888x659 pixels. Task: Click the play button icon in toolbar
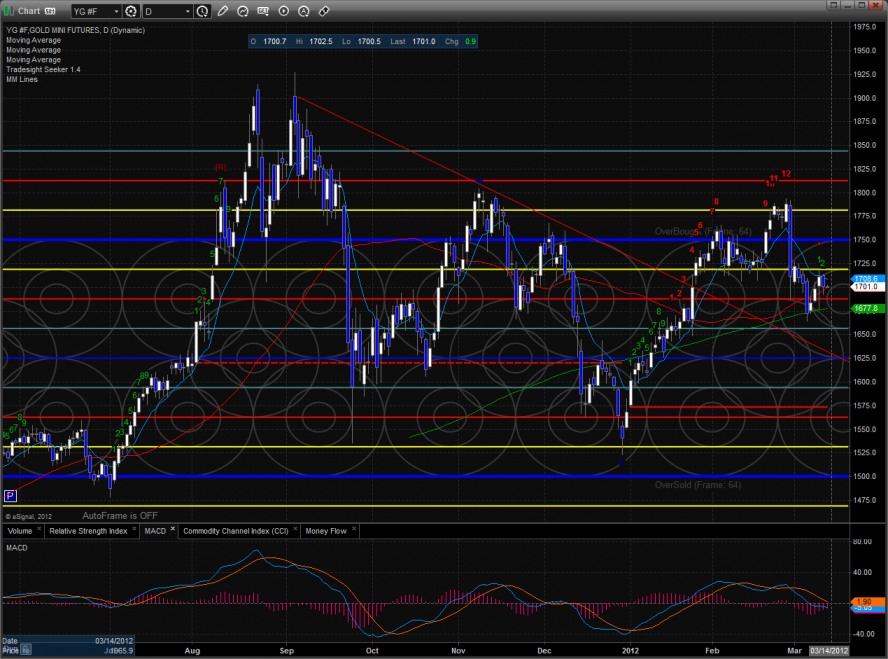(x=285, y=12)
